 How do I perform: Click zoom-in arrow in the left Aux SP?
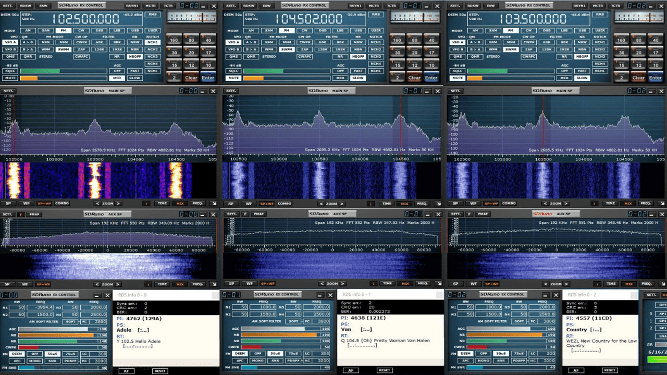click(118, 284)
